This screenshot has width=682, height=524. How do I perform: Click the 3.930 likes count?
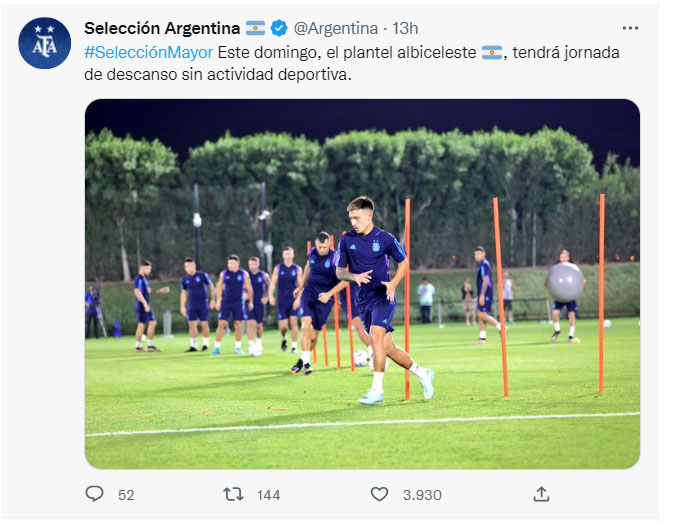click(x=422, y=495)
